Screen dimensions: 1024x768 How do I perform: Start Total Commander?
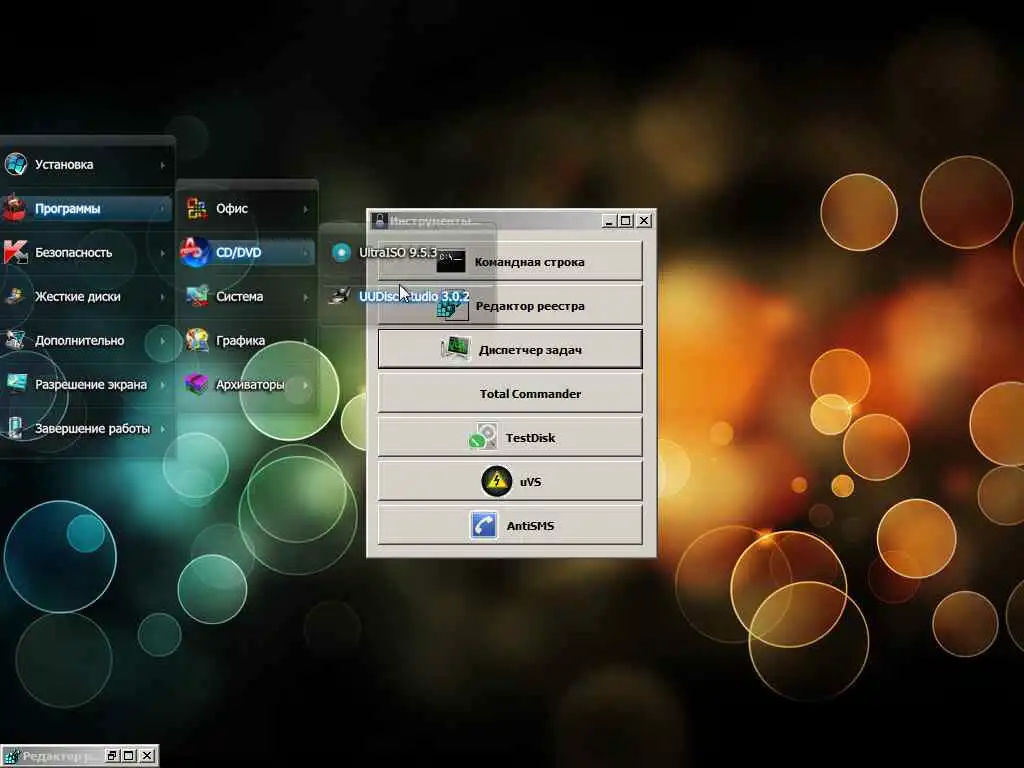pos(510,393)
